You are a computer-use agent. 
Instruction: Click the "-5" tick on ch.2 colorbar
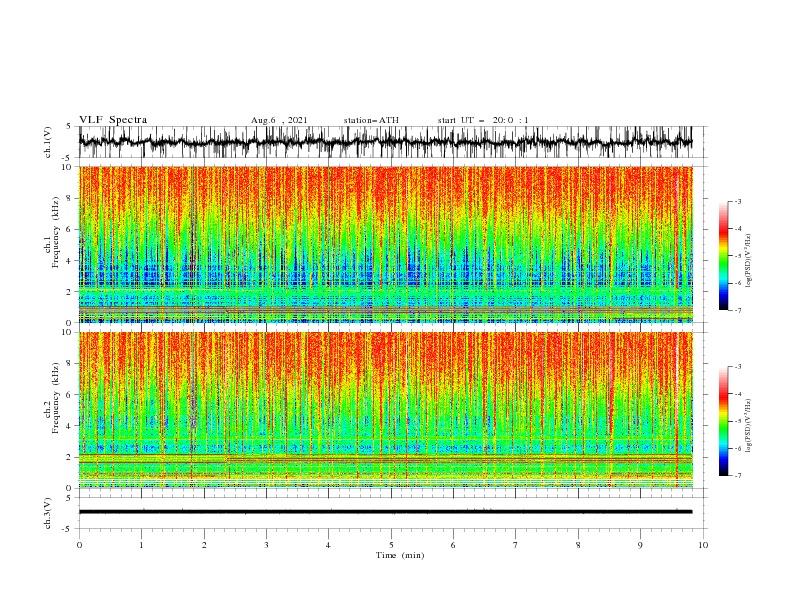[x=738, y=421]
